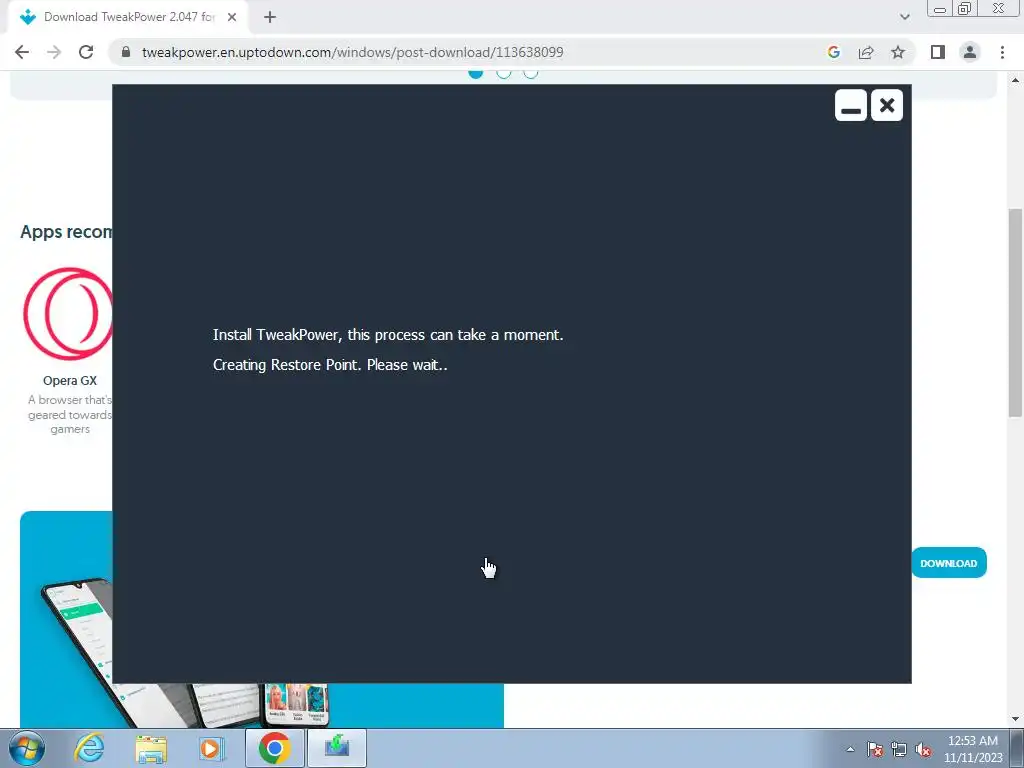Open Action Center flag icon

[x=875, y=749]
